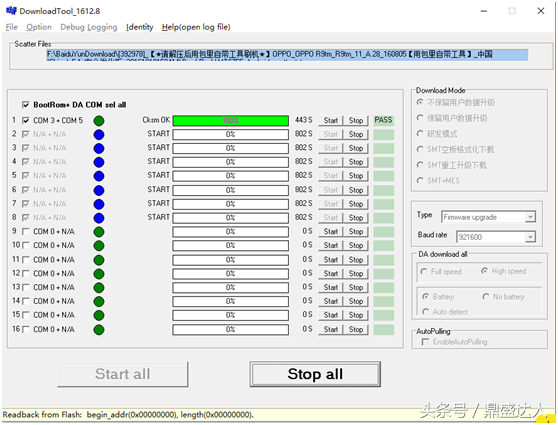Click the 100% green progress bar on row 1
Image resolution: width=558 pixels, height=425 pixels.
tap(231, 121)
